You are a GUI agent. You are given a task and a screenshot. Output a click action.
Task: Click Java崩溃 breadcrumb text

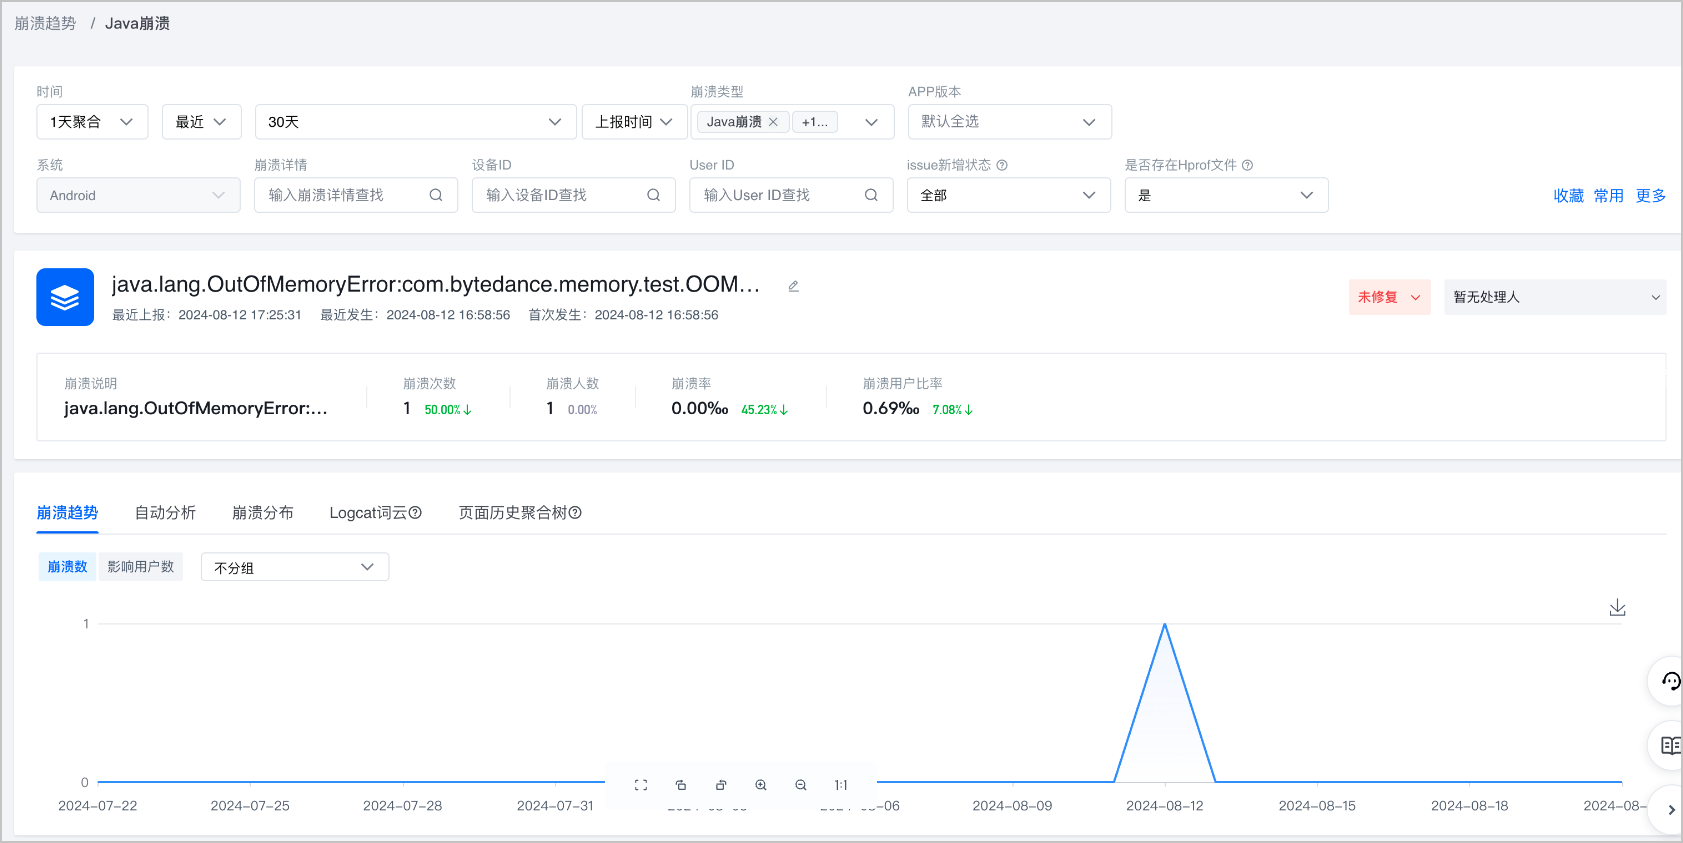click(x=138, y=23)
